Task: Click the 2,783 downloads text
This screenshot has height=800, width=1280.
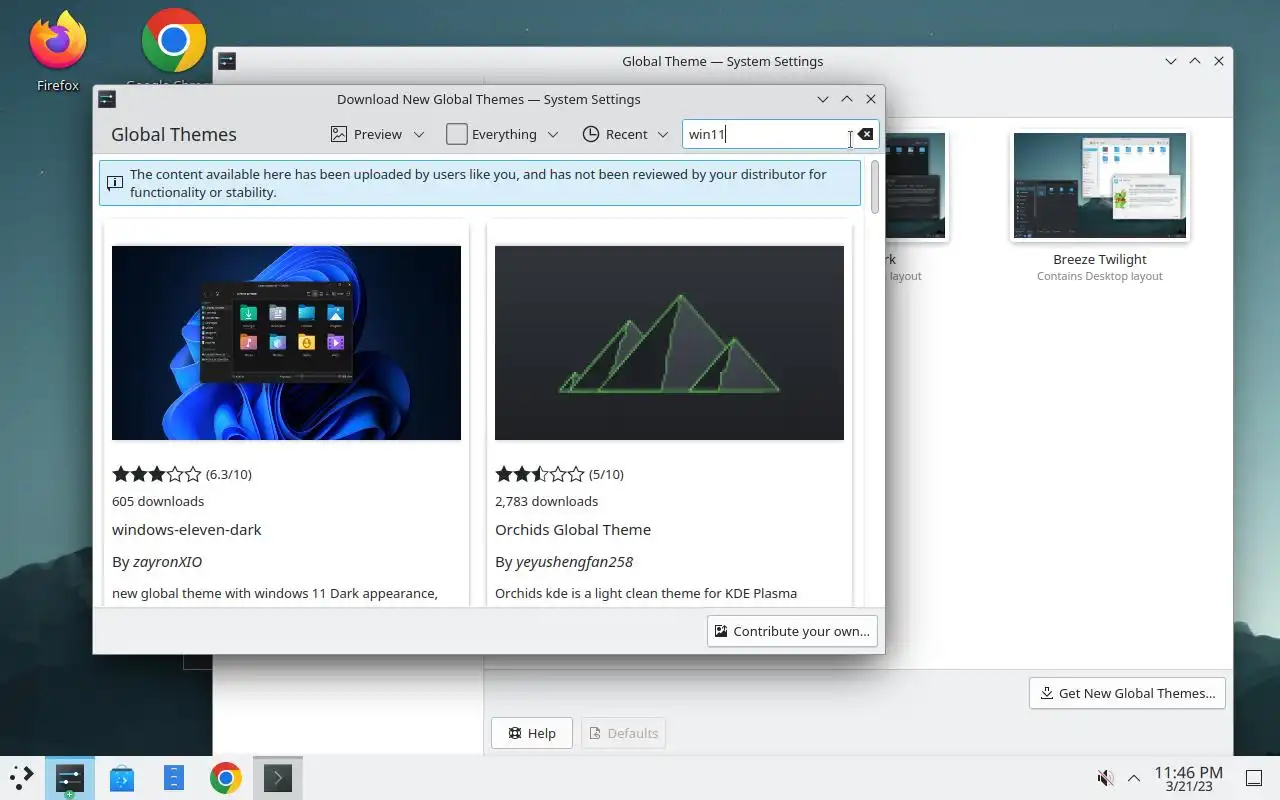Action: (x=546, y=501)
